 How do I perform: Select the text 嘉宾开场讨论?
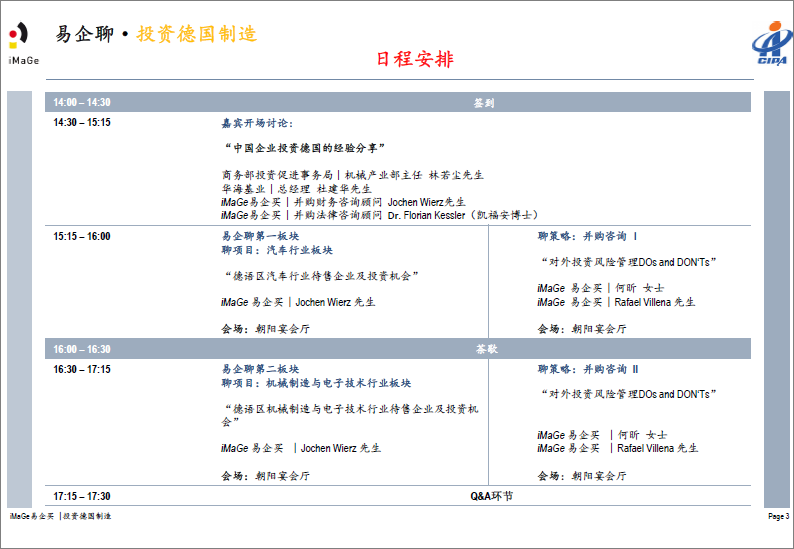pos(257,123)
